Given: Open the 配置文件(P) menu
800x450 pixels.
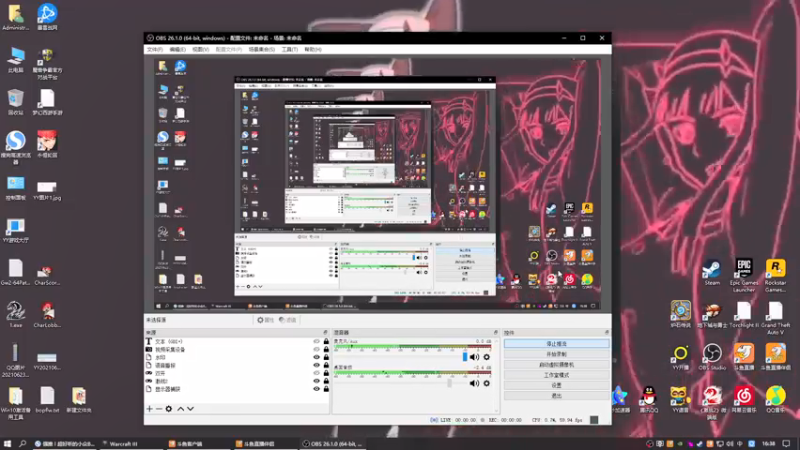Looking at the screenshot, I should point(229,49).
